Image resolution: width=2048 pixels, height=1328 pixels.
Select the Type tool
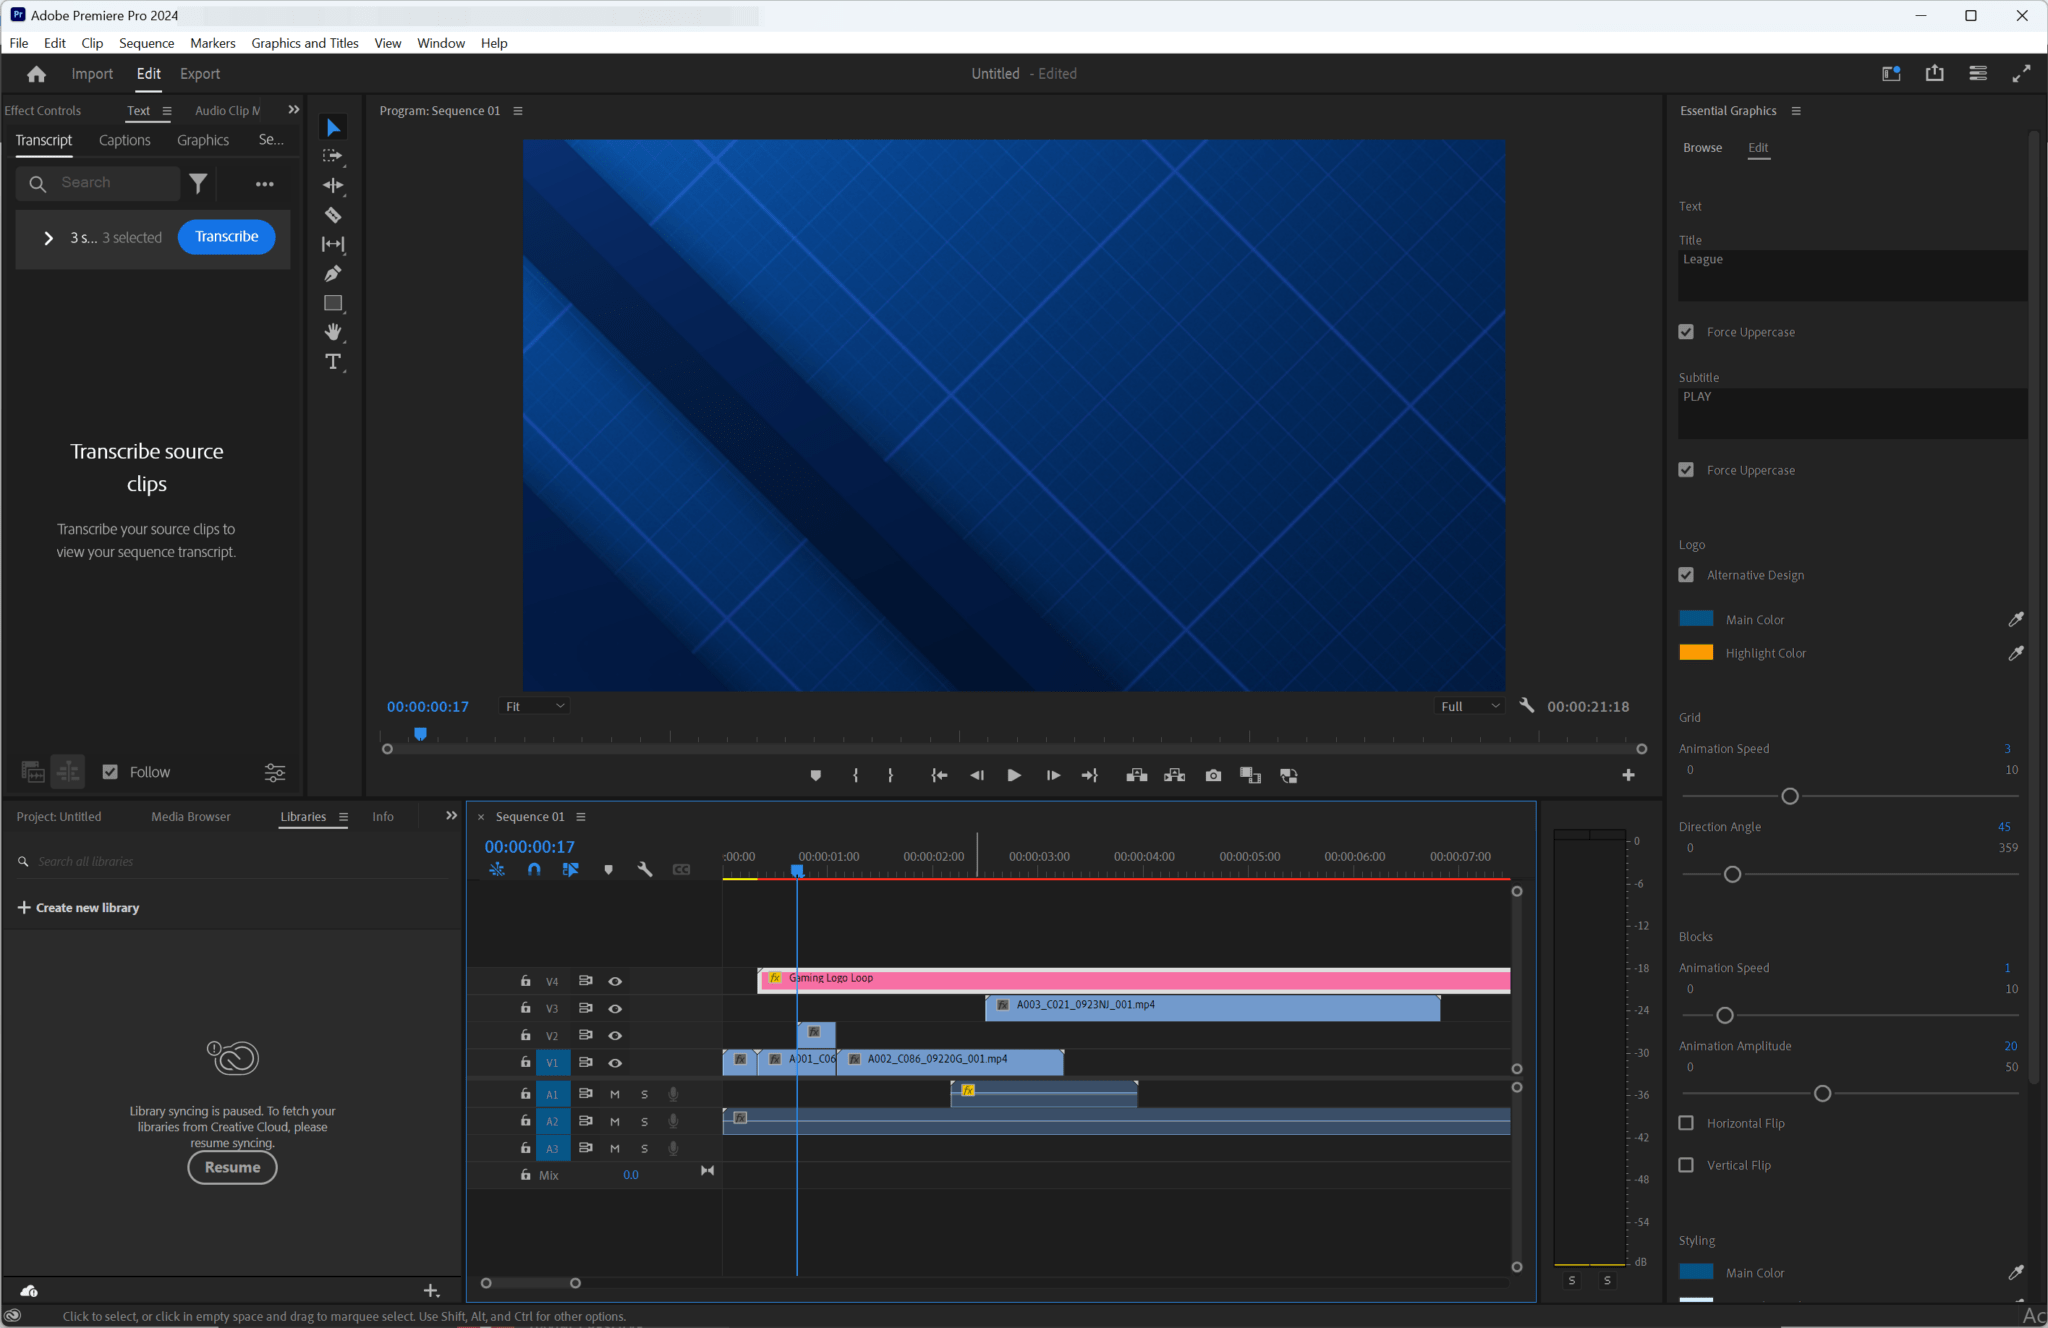pos(333,363)
